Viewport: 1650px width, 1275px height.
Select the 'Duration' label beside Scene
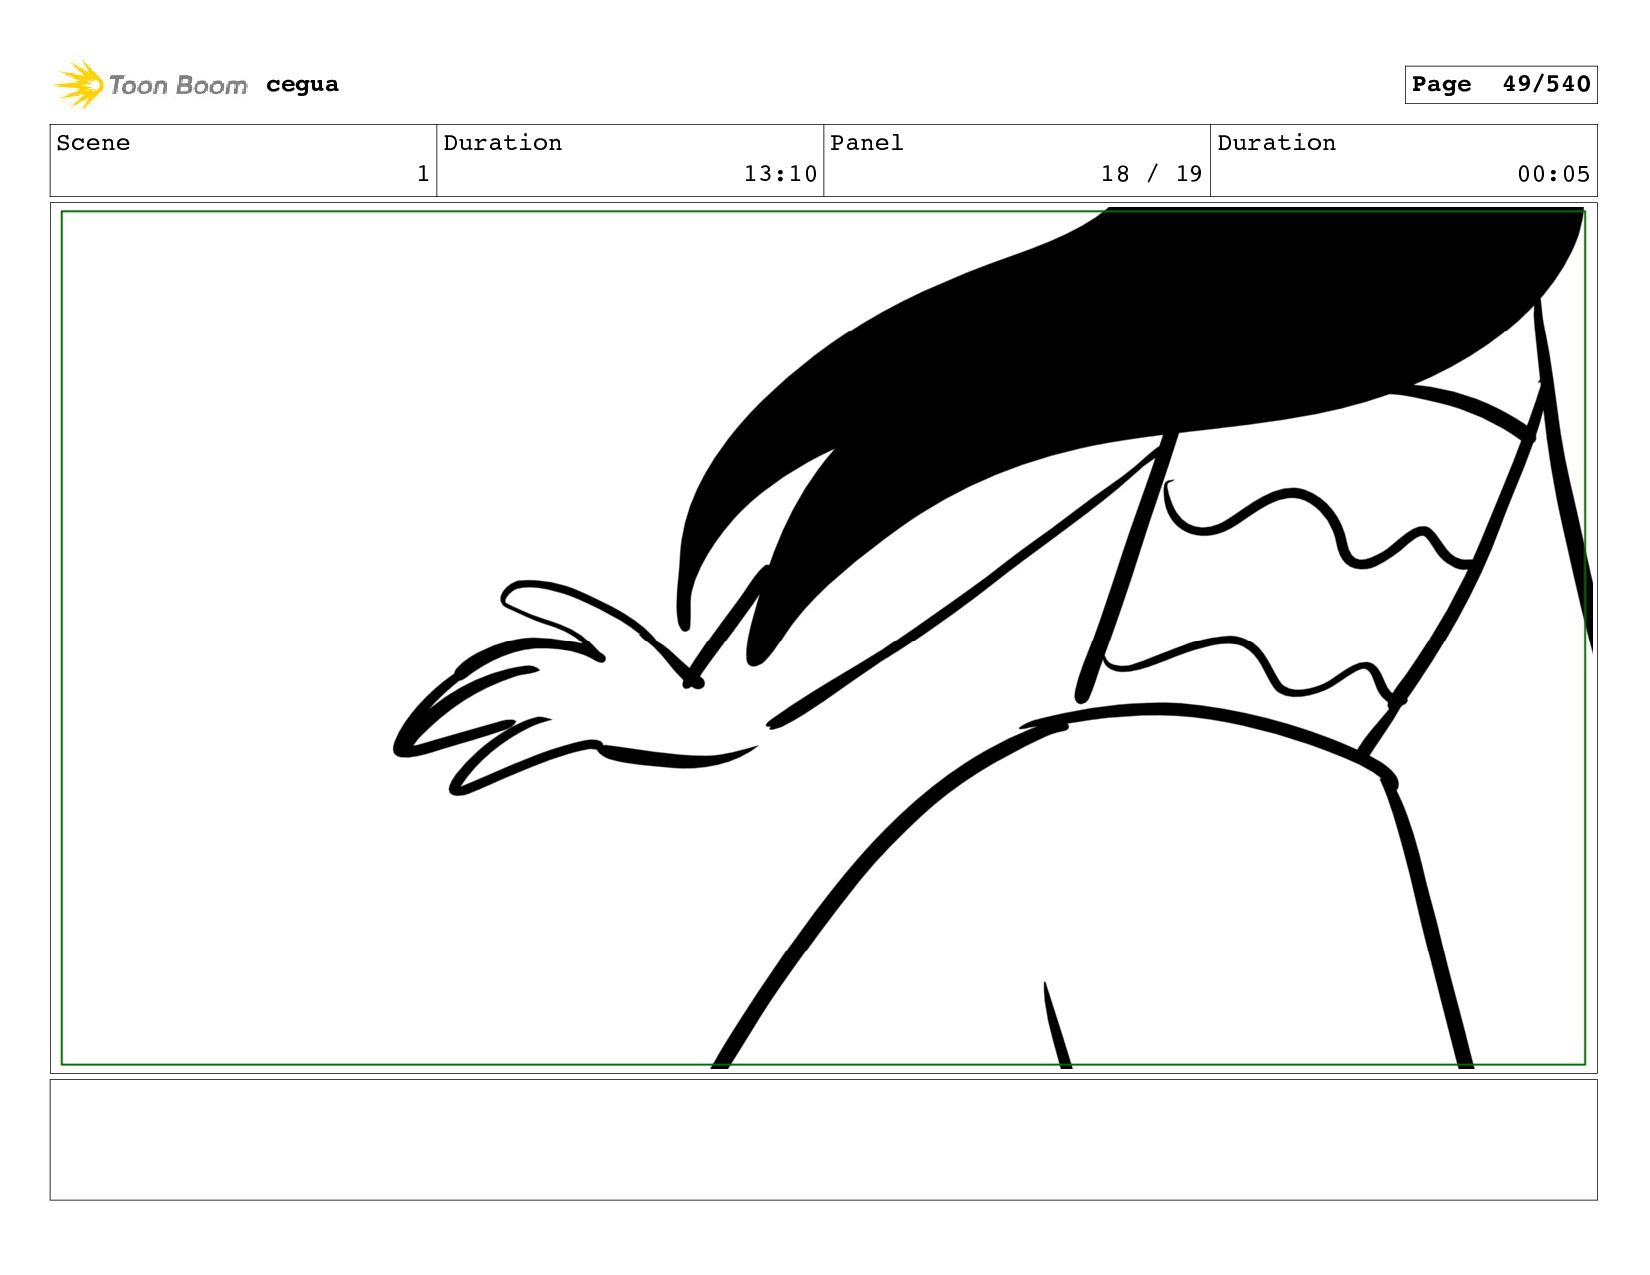pyautogui.click(x=502, y=143)
